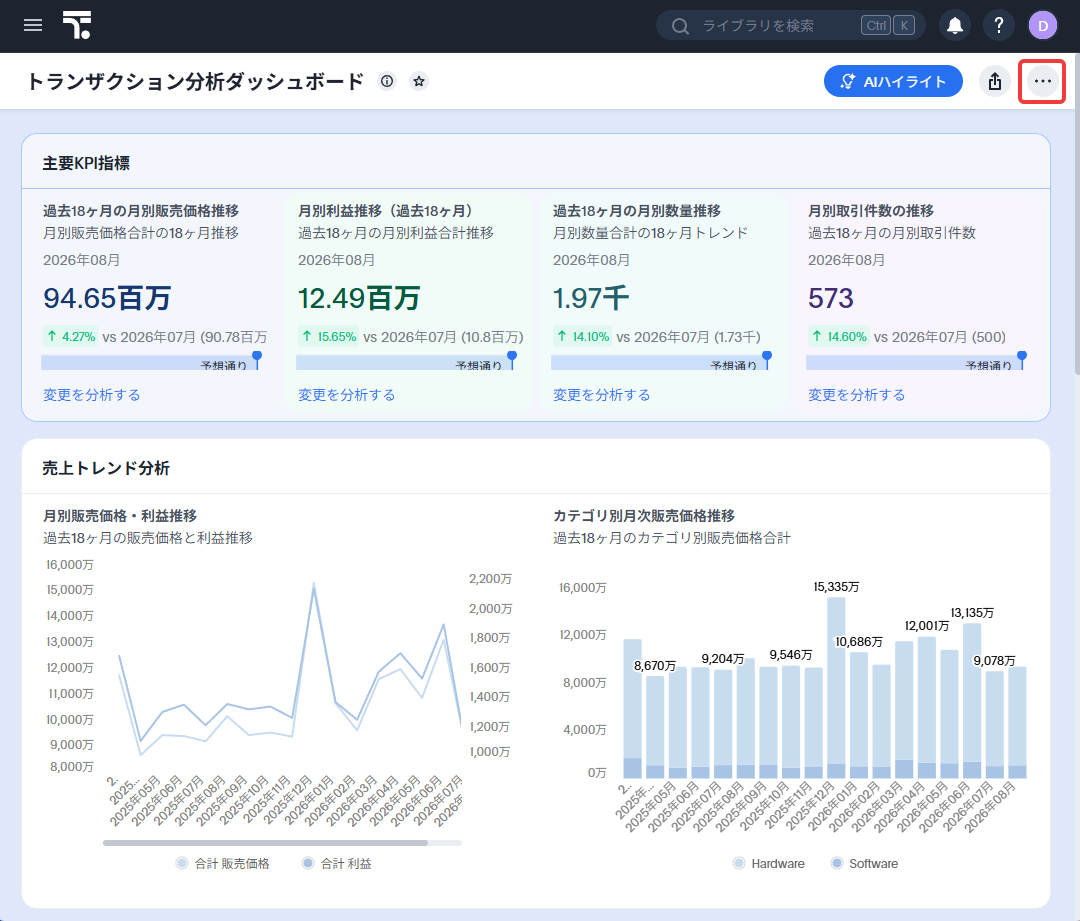Open the notifications bell
The image size is (1080, 921).
pyautogui.click(x=955, y=26)
